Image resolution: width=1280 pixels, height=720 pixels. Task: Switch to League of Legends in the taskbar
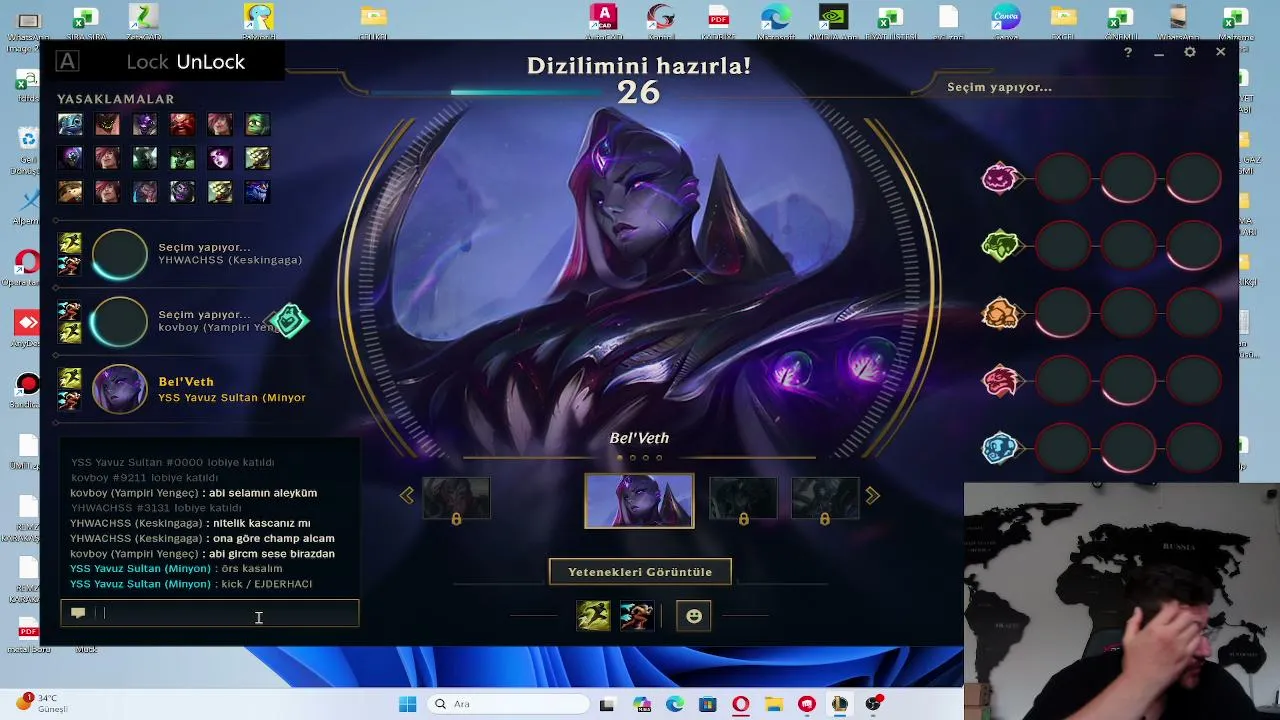[x=839, y=704]
